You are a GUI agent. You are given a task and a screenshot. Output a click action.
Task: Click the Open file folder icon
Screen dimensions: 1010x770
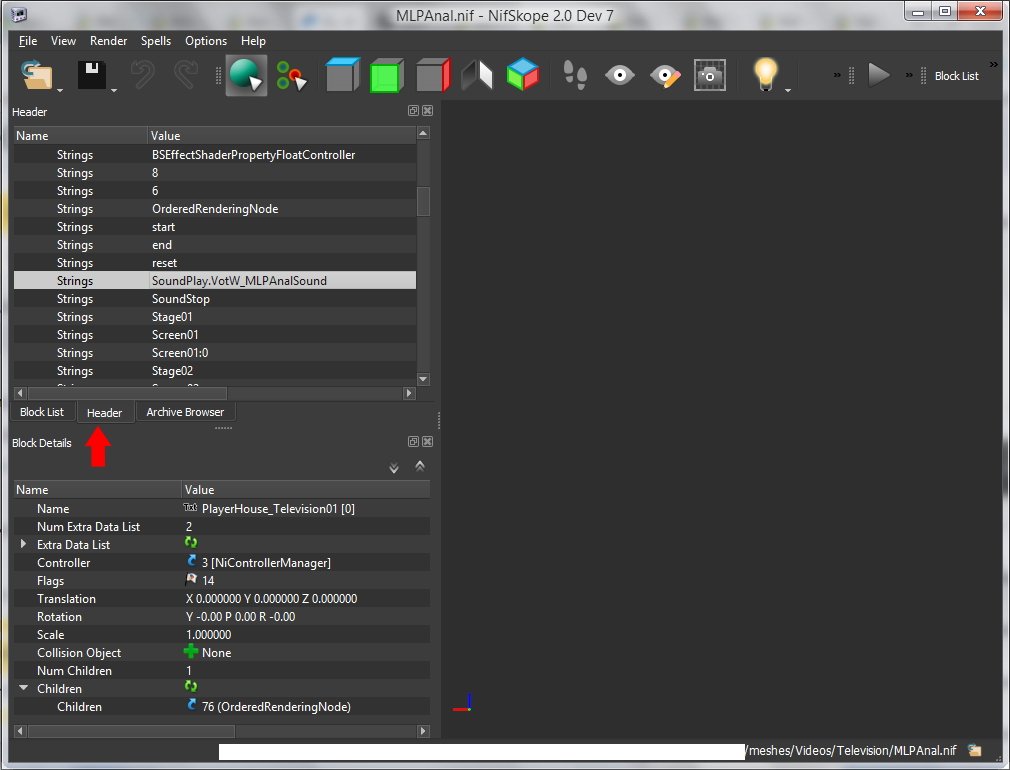(x=36, y=75)
